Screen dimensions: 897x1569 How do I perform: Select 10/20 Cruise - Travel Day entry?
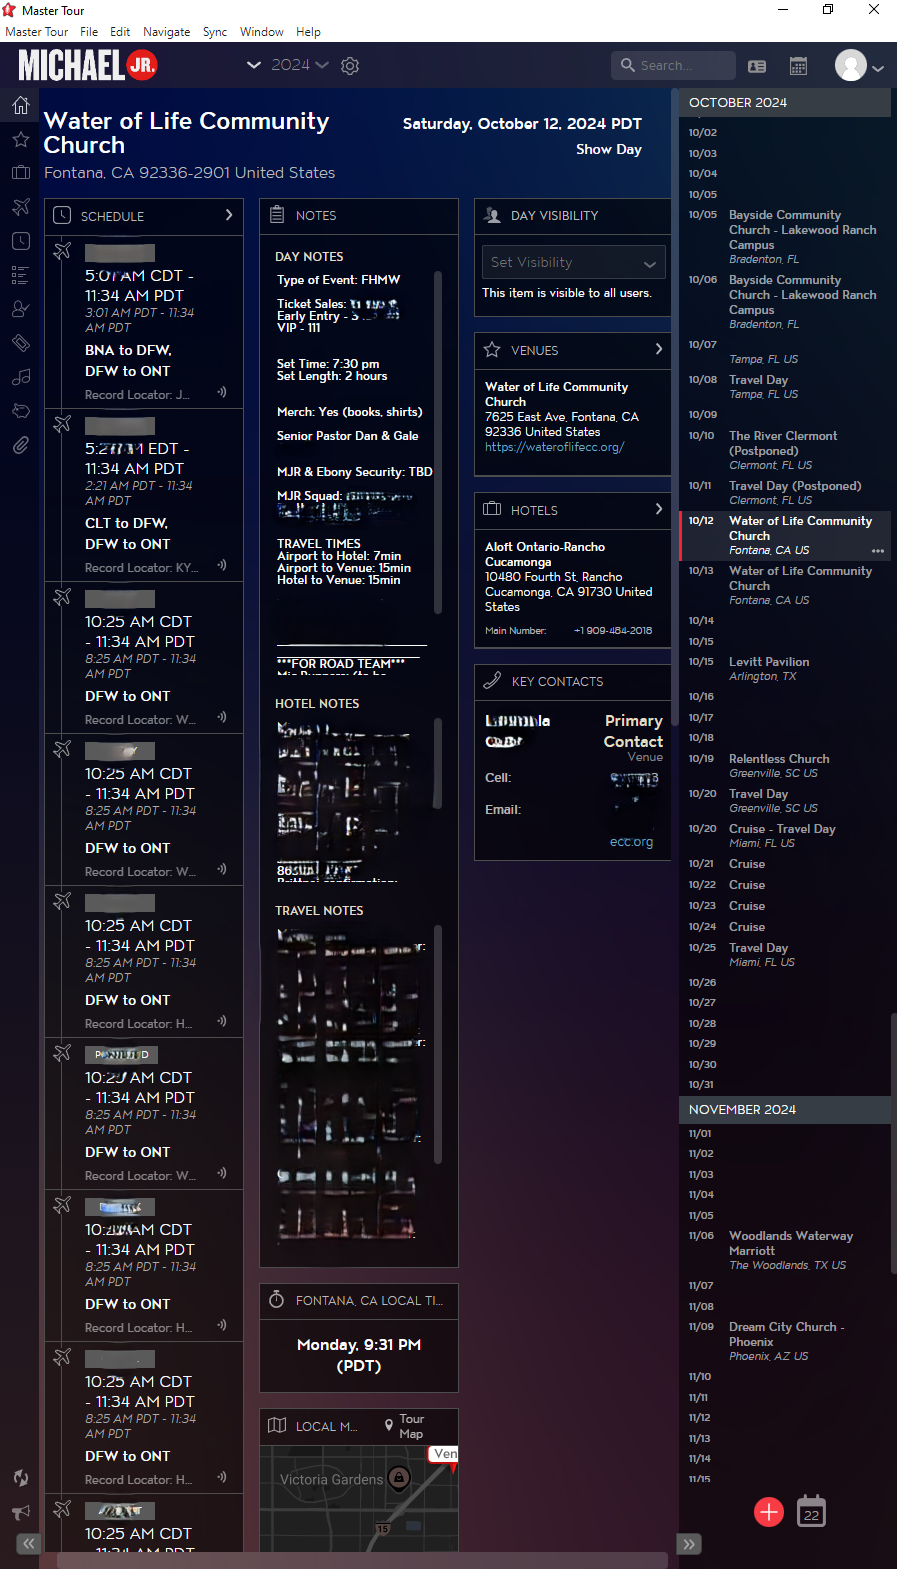[x=784, y=836]
